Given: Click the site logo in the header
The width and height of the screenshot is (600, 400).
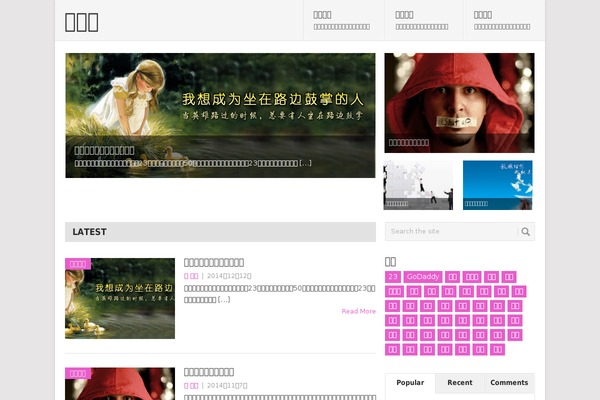Looking at the screenshot, I should (82, 22).
